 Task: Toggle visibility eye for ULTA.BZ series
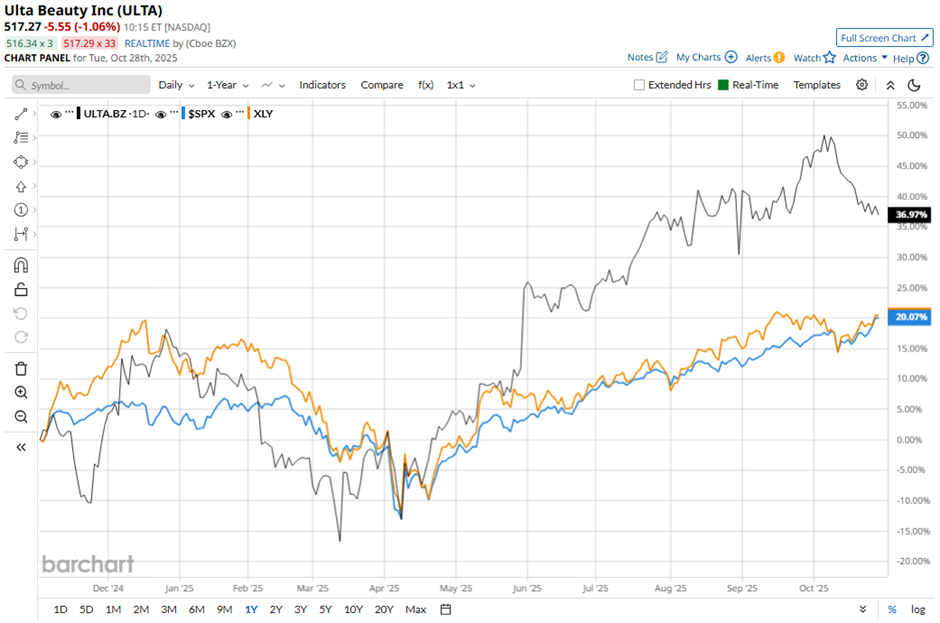pos(56,115)
